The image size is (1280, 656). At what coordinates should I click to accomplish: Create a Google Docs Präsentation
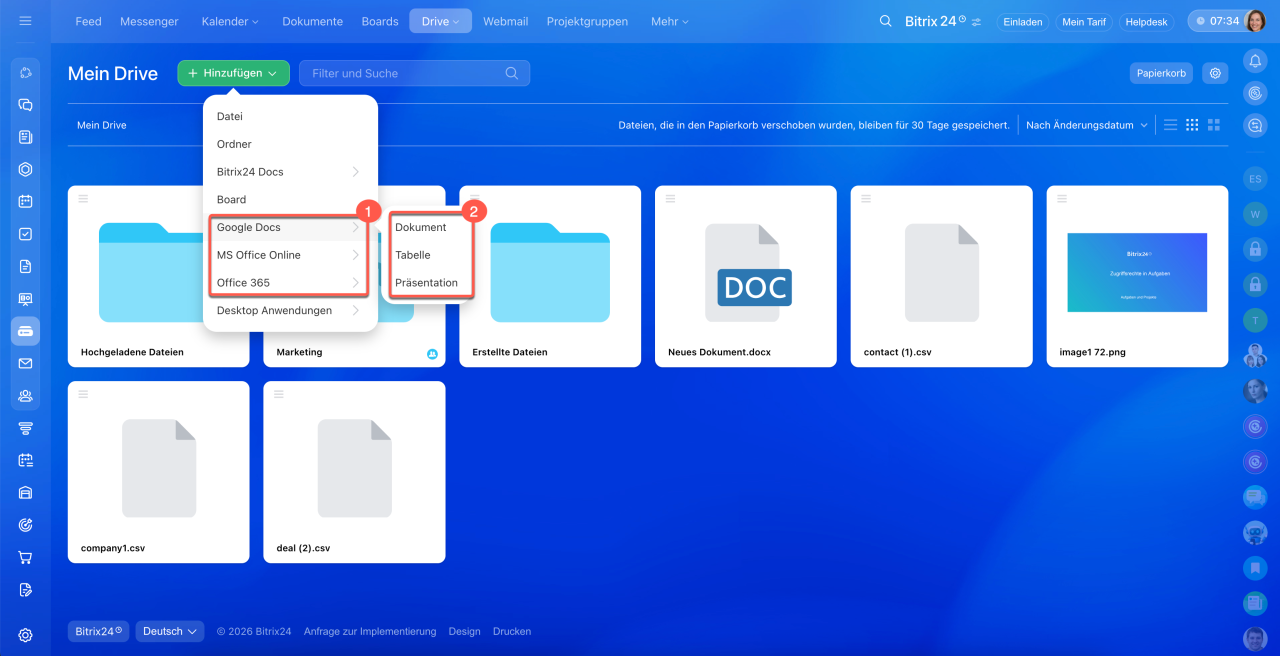pos(428,283)
